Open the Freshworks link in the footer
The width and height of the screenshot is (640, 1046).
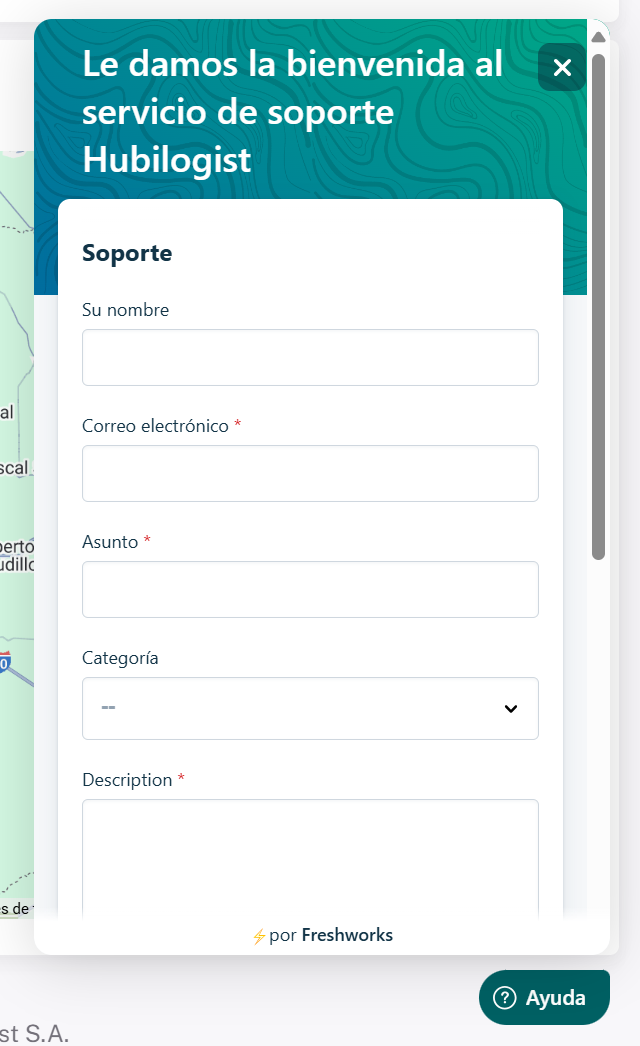coord(347,936)
